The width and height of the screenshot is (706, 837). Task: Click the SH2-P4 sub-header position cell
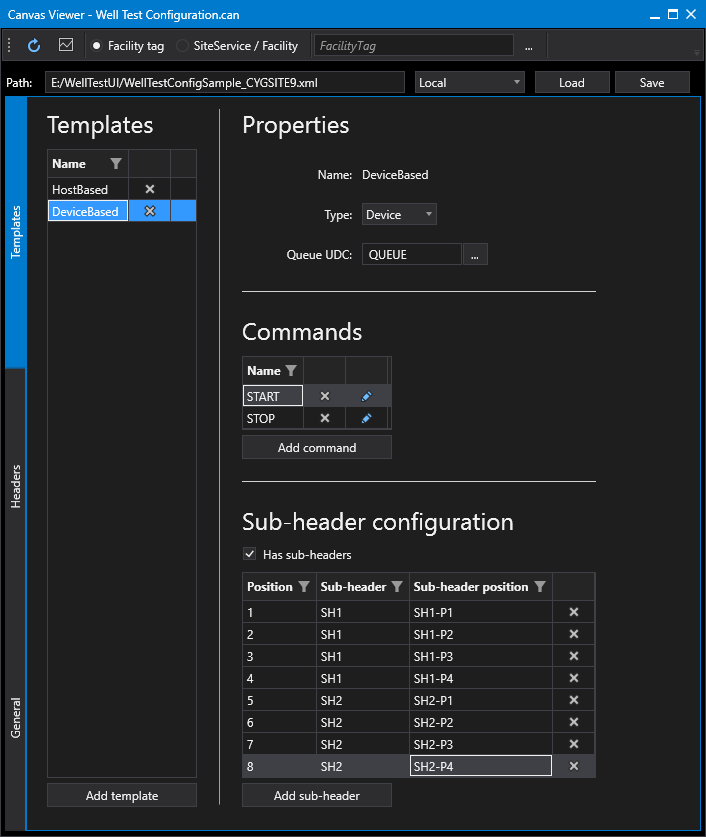pos(481,765)
